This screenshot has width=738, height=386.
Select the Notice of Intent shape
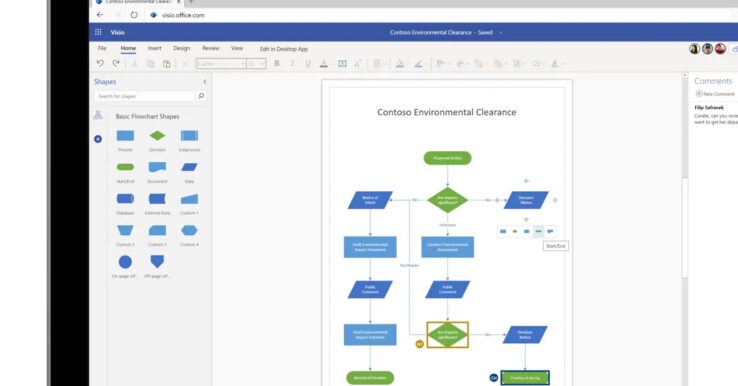point(370,200)
